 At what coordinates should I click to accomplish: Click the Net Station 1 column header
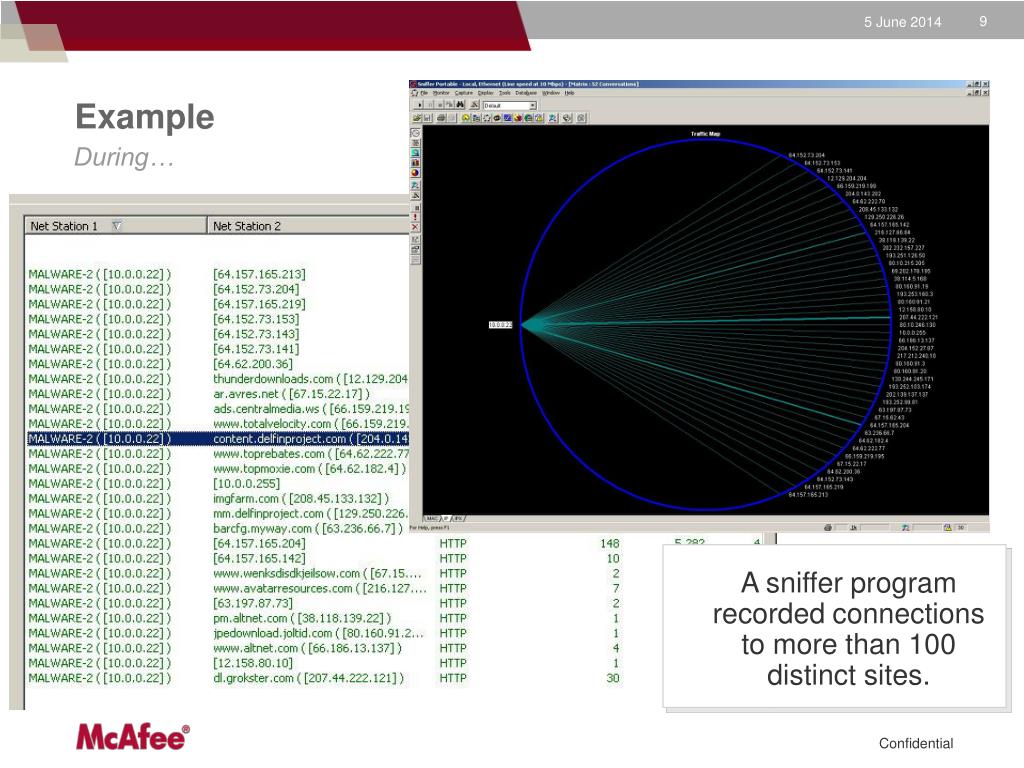115,226
